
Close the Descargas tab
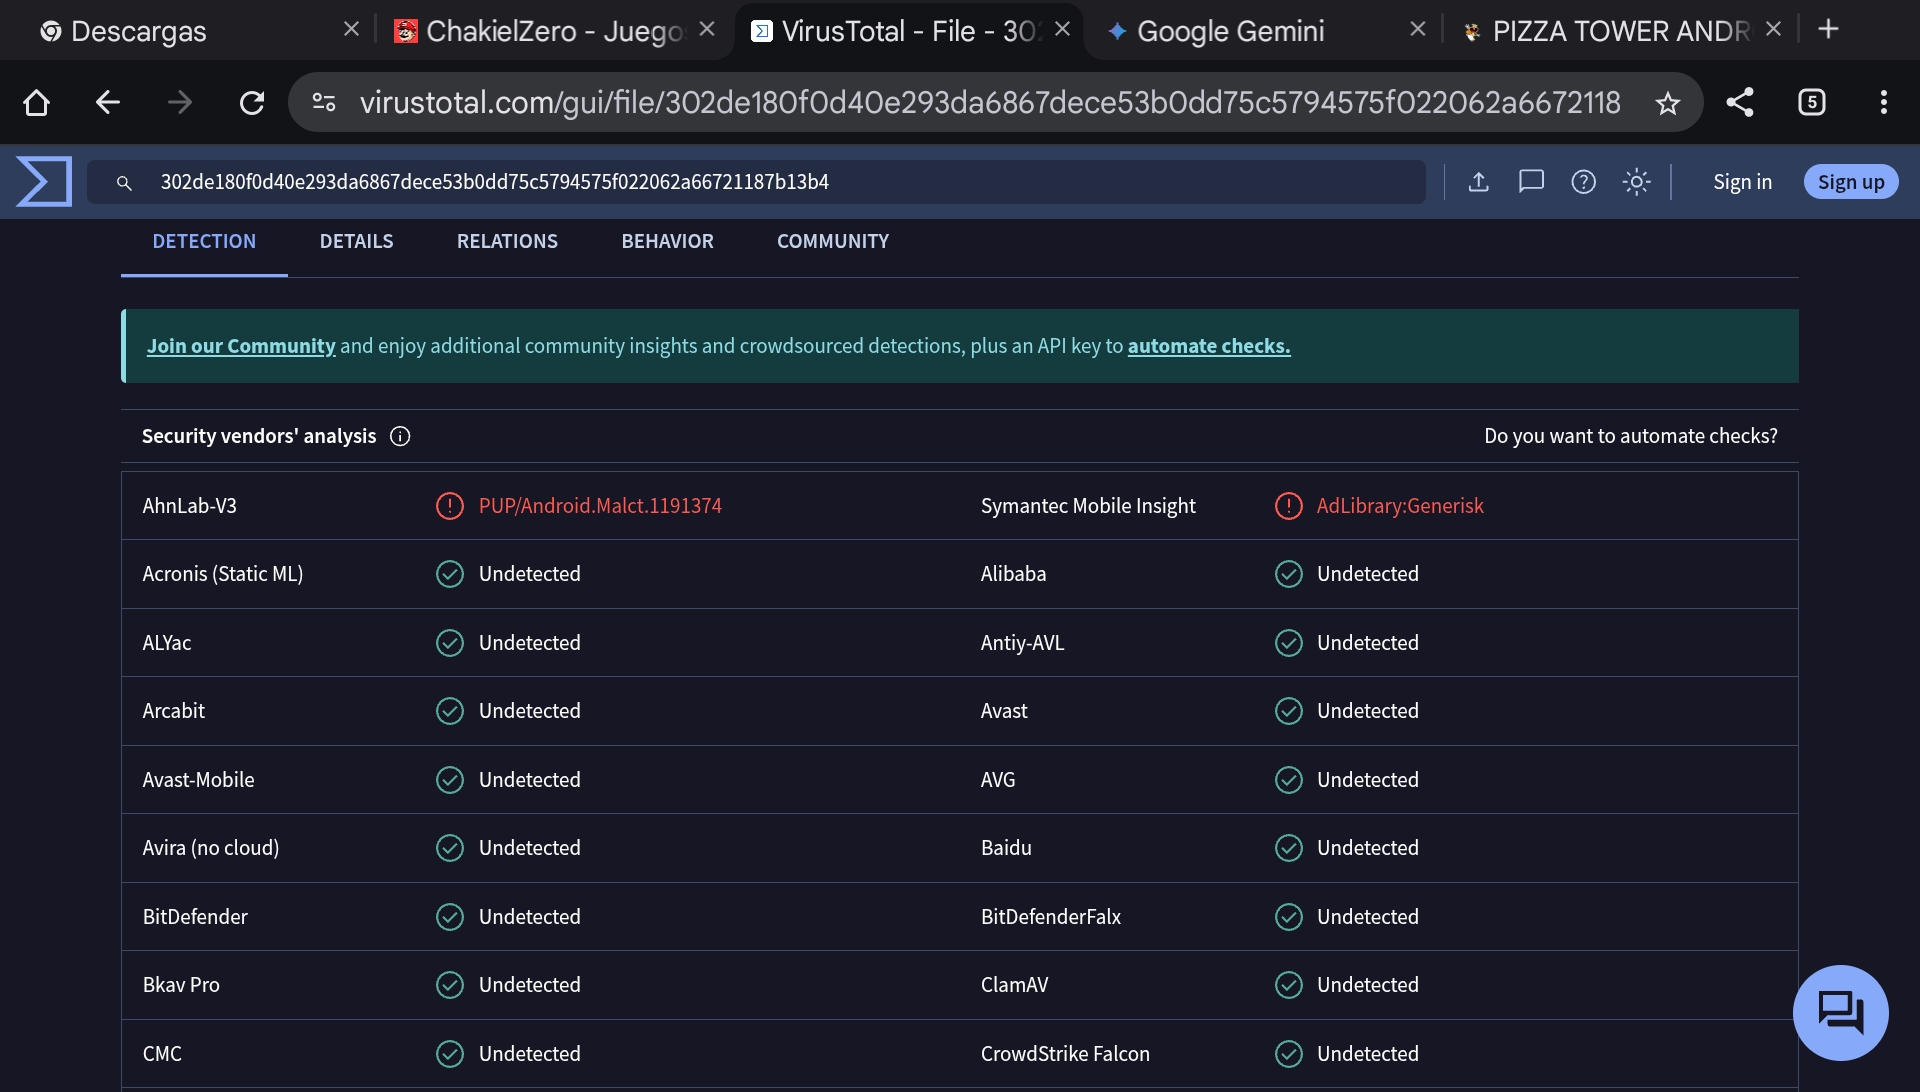click(x=351, y=30)
